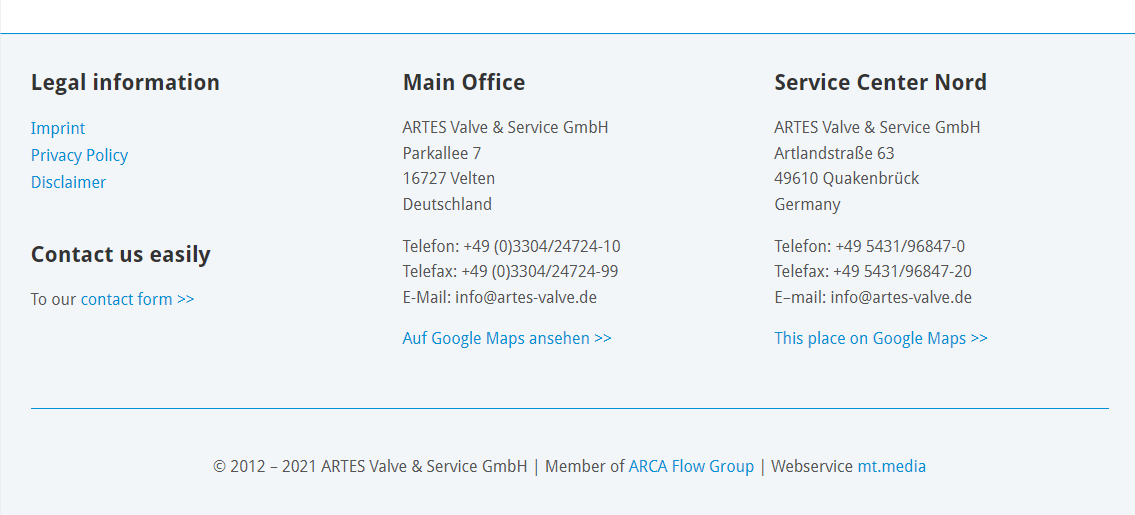Viewport: 1135px width, 515px height.
Task: Open the Imprint link
Action: click(x=58, y=129)
